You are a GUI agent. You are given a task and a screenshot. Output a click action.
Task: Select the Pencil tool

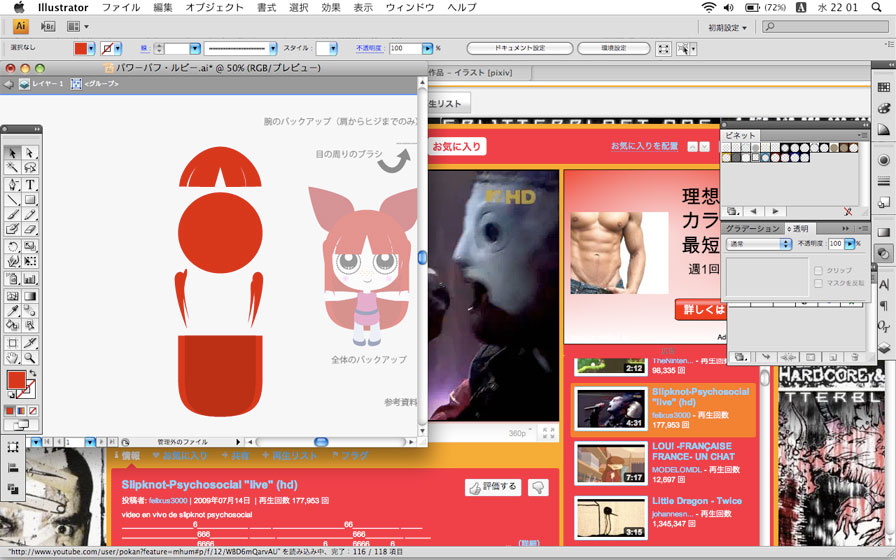coord(30,215)
